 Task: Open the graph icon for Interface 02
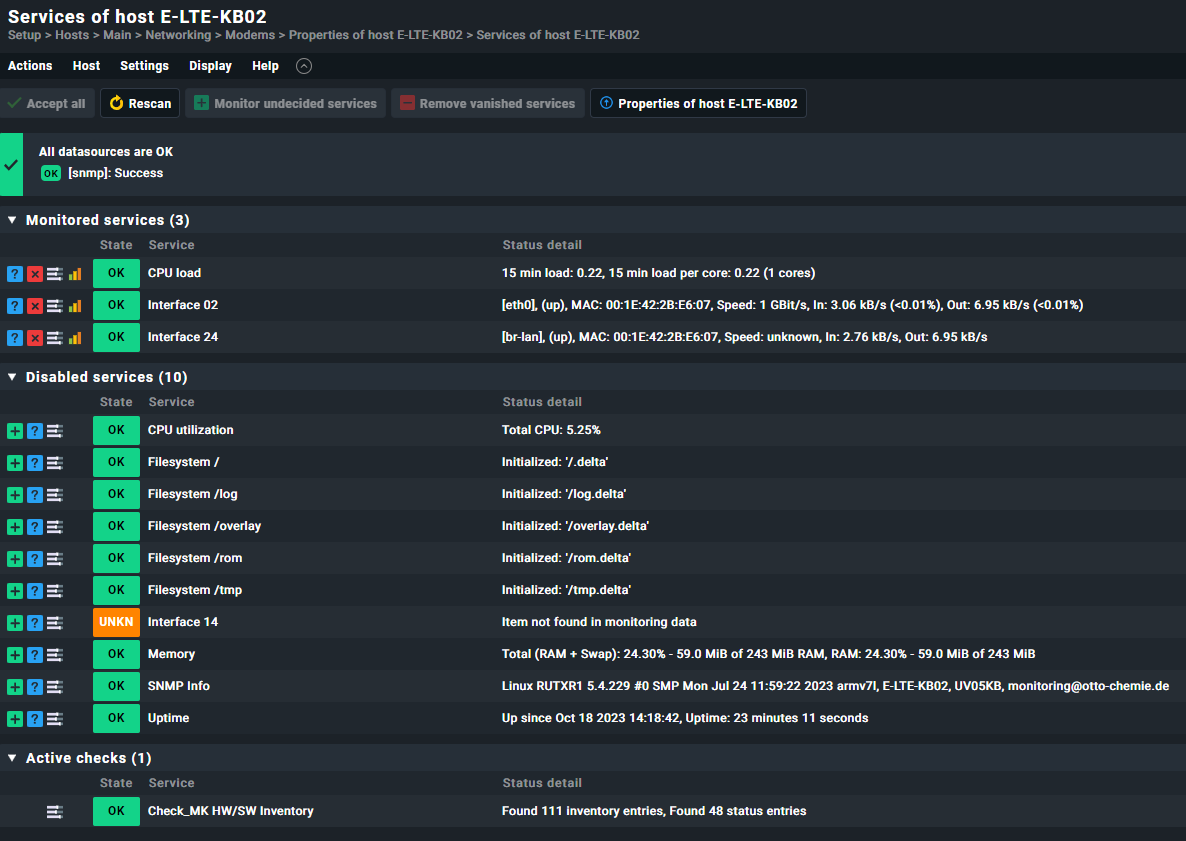pos(75,306)
